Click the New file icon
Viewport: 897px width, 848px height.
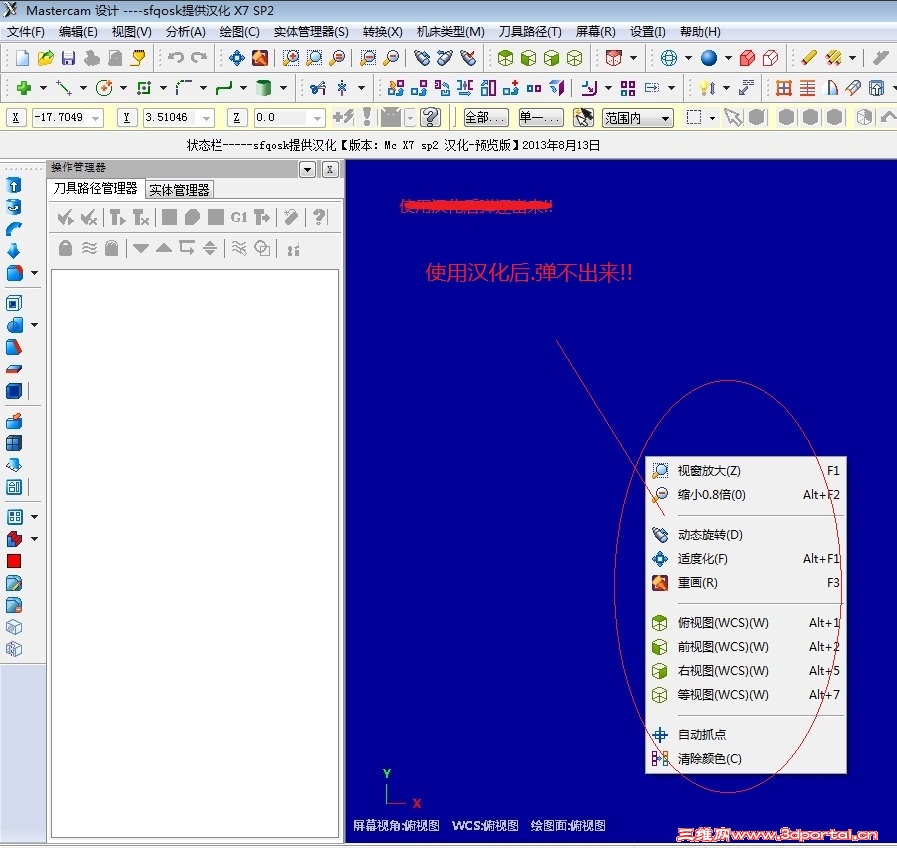22,58
